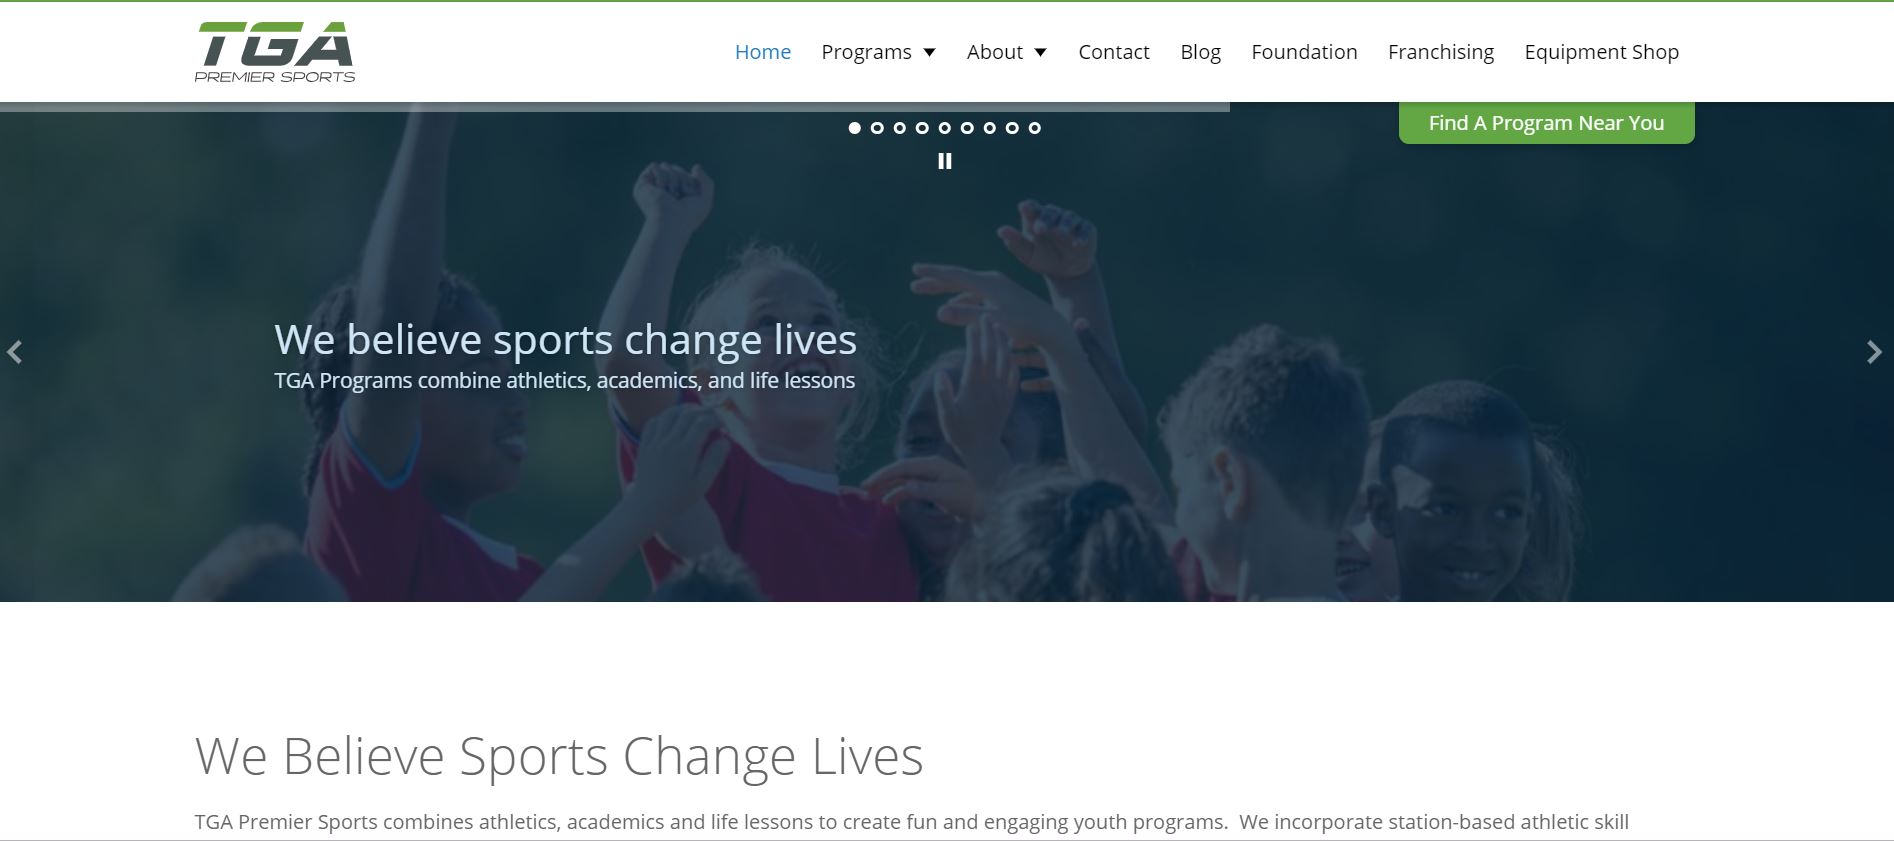The width and height of the screenshot is (1894, 841).
Task: Select the fifth slide indicator dot
Action: 945,128
